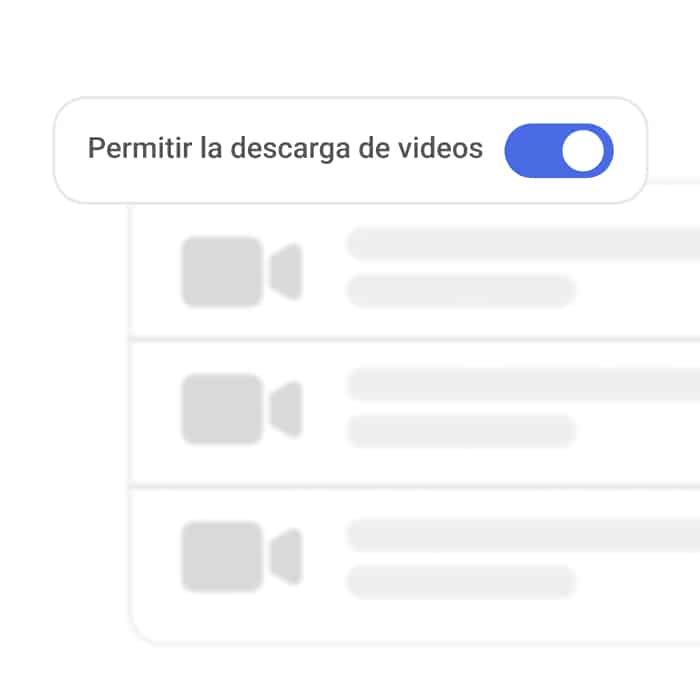Select the second video's long title placeholder
The width and height of the screenshot is (700, 700).
(524, 384)
